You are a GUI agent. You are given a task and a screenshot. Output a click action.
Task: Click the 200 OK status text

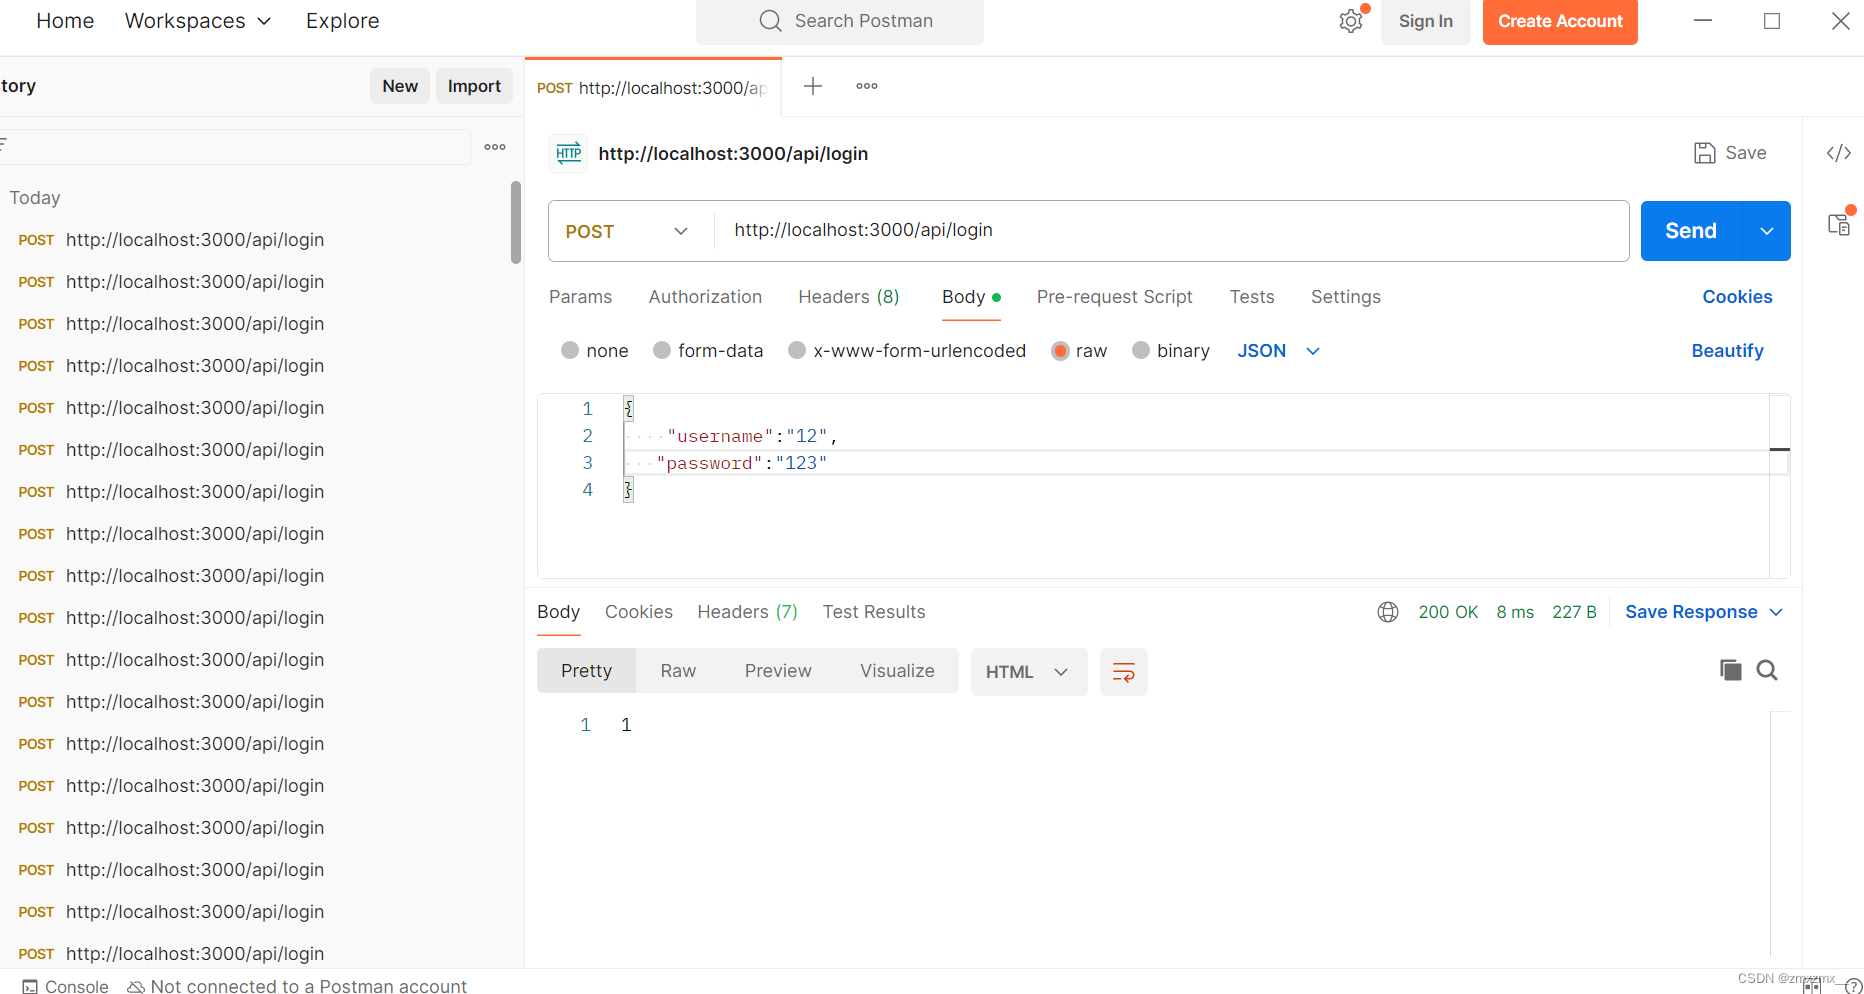(x=1448, y=612)
